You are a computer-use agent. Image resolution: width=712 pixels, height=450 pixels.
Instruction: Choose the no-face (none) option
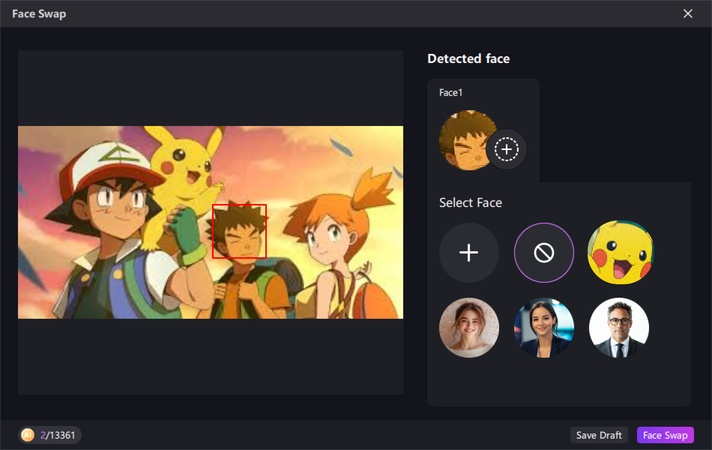[544, 253]
